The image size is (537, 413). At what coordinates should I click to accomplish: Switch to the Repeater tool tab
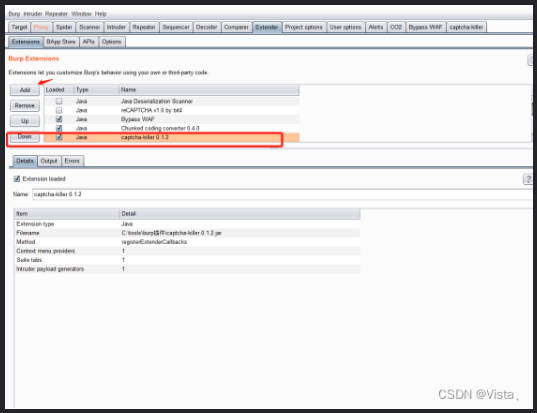coord(144,27)
